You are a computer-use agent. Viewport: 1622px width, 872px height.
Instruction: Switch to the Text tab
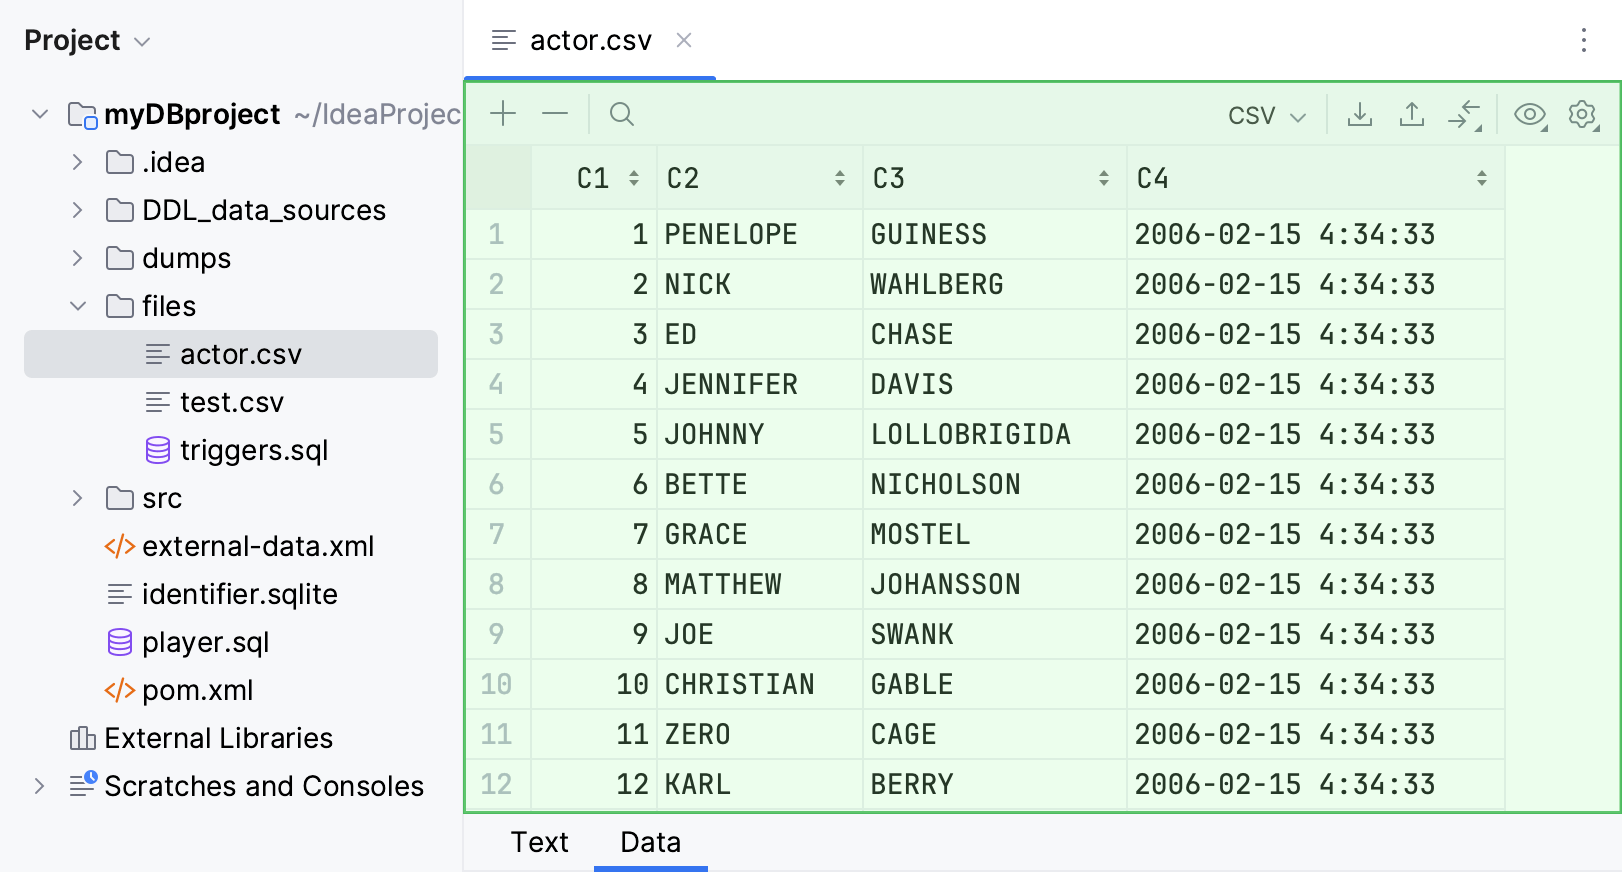539,842
